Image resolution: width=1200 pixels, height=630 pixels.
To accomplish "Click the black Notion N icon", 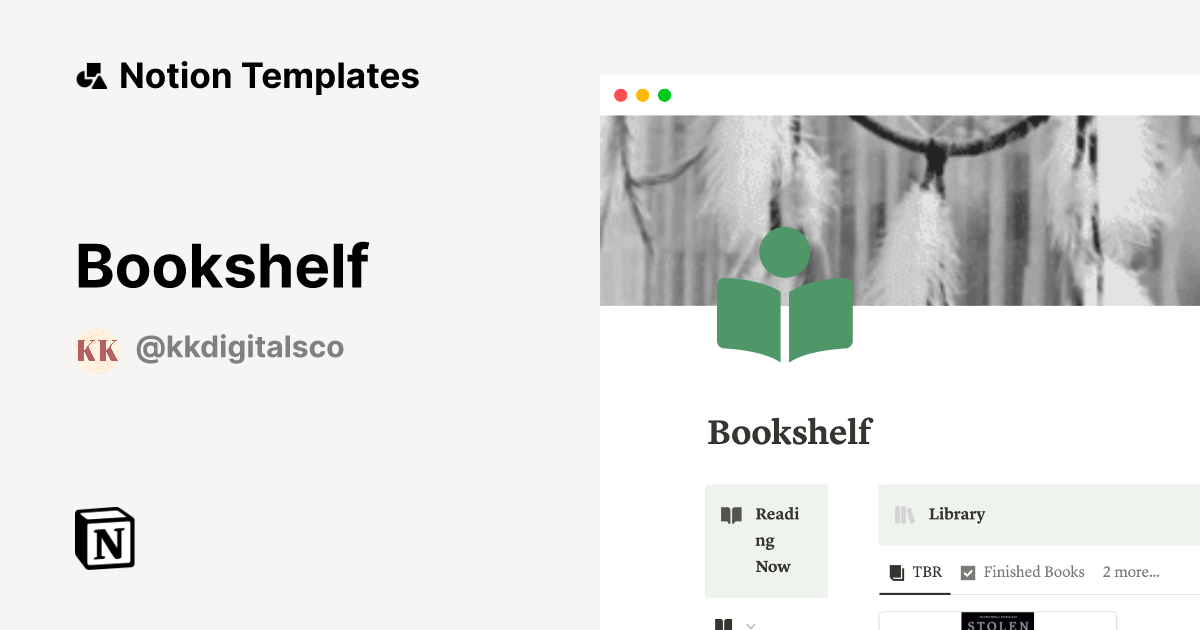I will (x=104, y=538).
